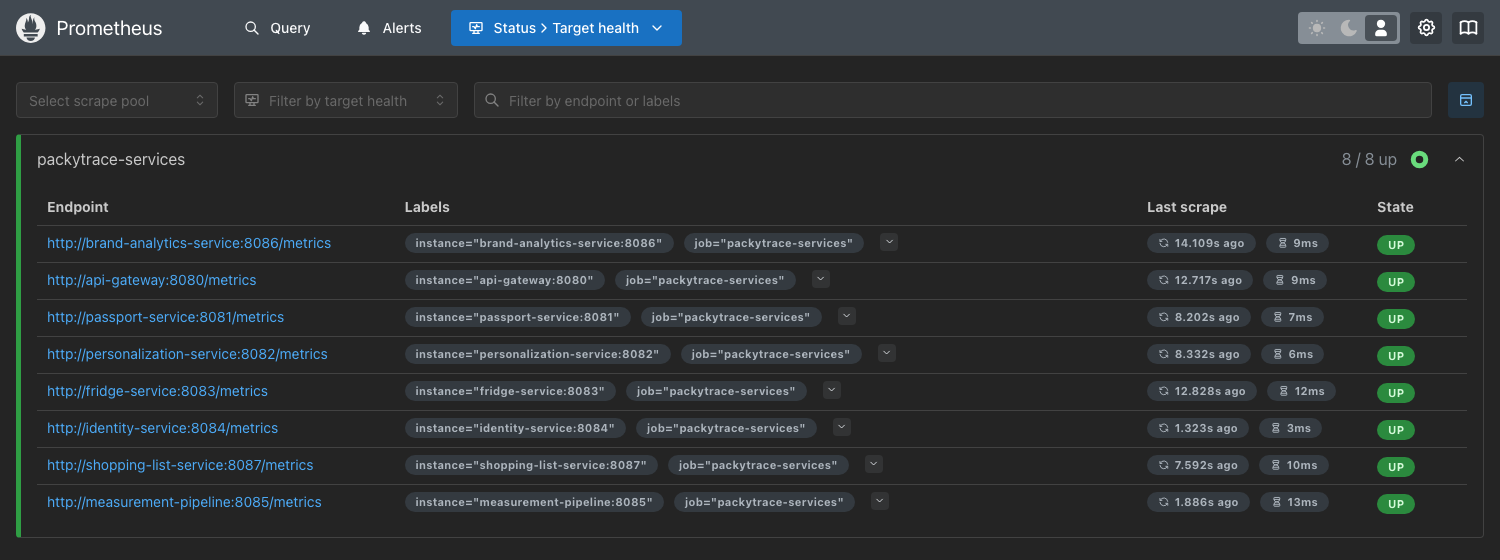Click the 10ms scrape duration badge

[1294, 465]
